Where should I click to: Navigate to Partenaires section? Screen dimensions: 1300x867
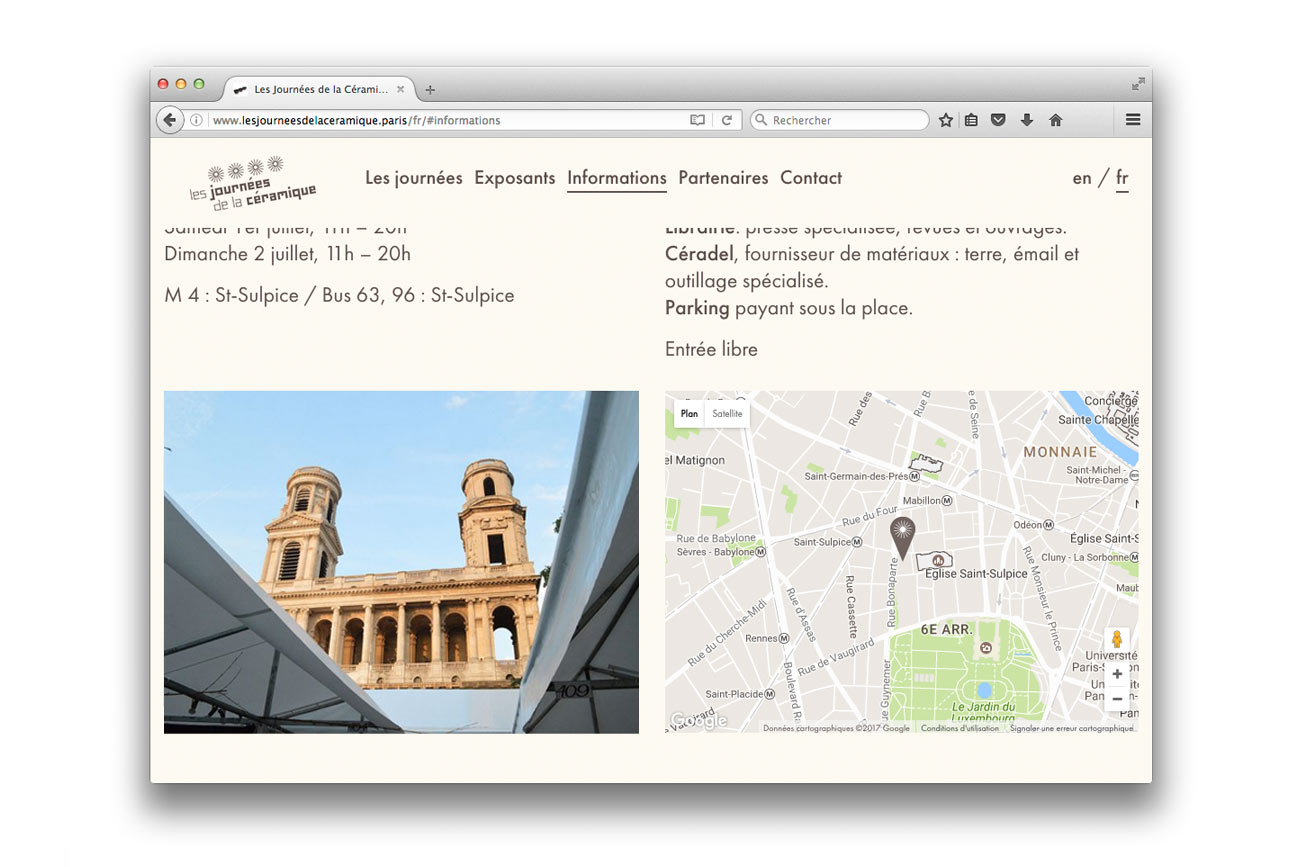723,178
